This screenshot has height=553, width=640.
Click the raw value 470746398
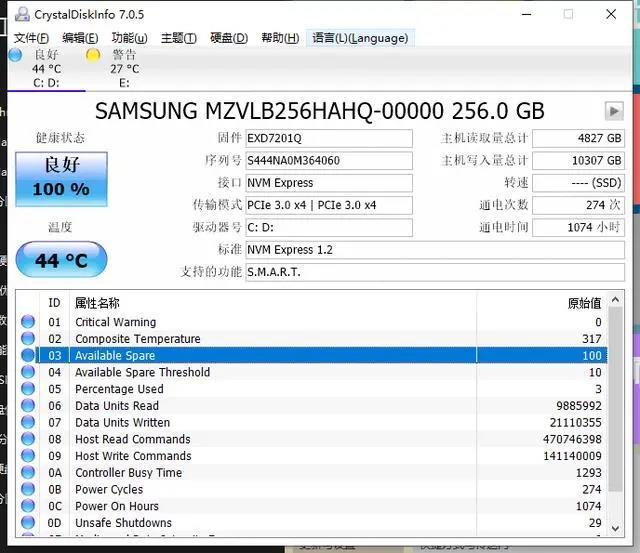tap(572, 439)
